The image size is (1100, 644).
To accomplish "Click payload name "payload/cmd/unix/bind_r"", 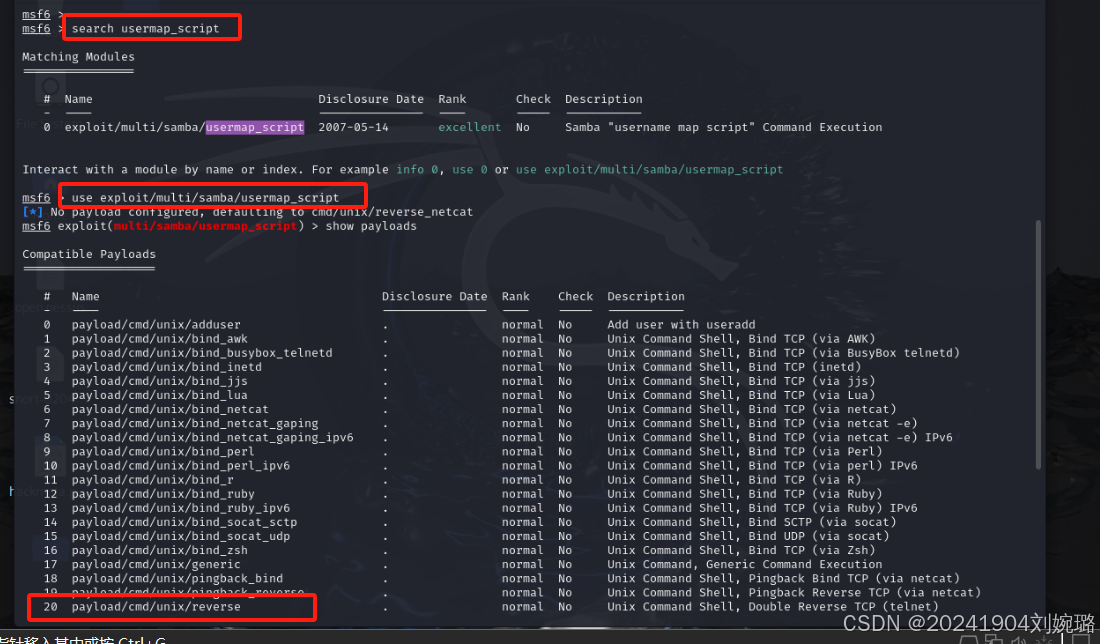I will tap(152, 480).
